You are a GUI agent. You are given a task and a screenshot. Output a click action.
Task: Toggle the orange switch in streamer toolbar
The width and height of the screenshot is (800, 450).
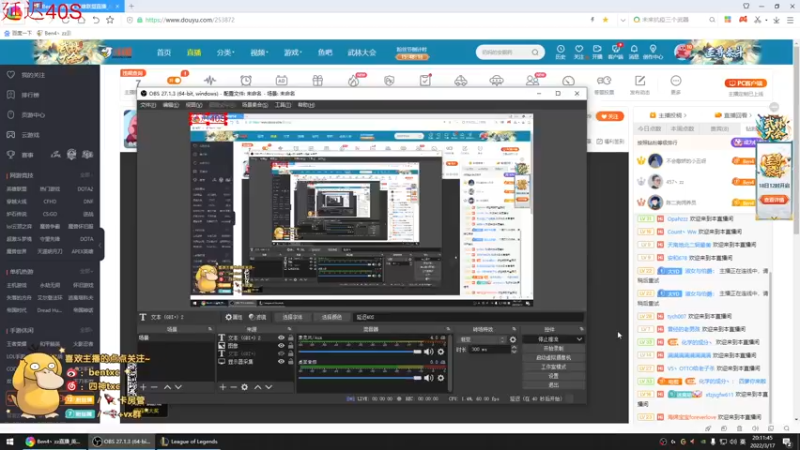[x=173, y=80]
